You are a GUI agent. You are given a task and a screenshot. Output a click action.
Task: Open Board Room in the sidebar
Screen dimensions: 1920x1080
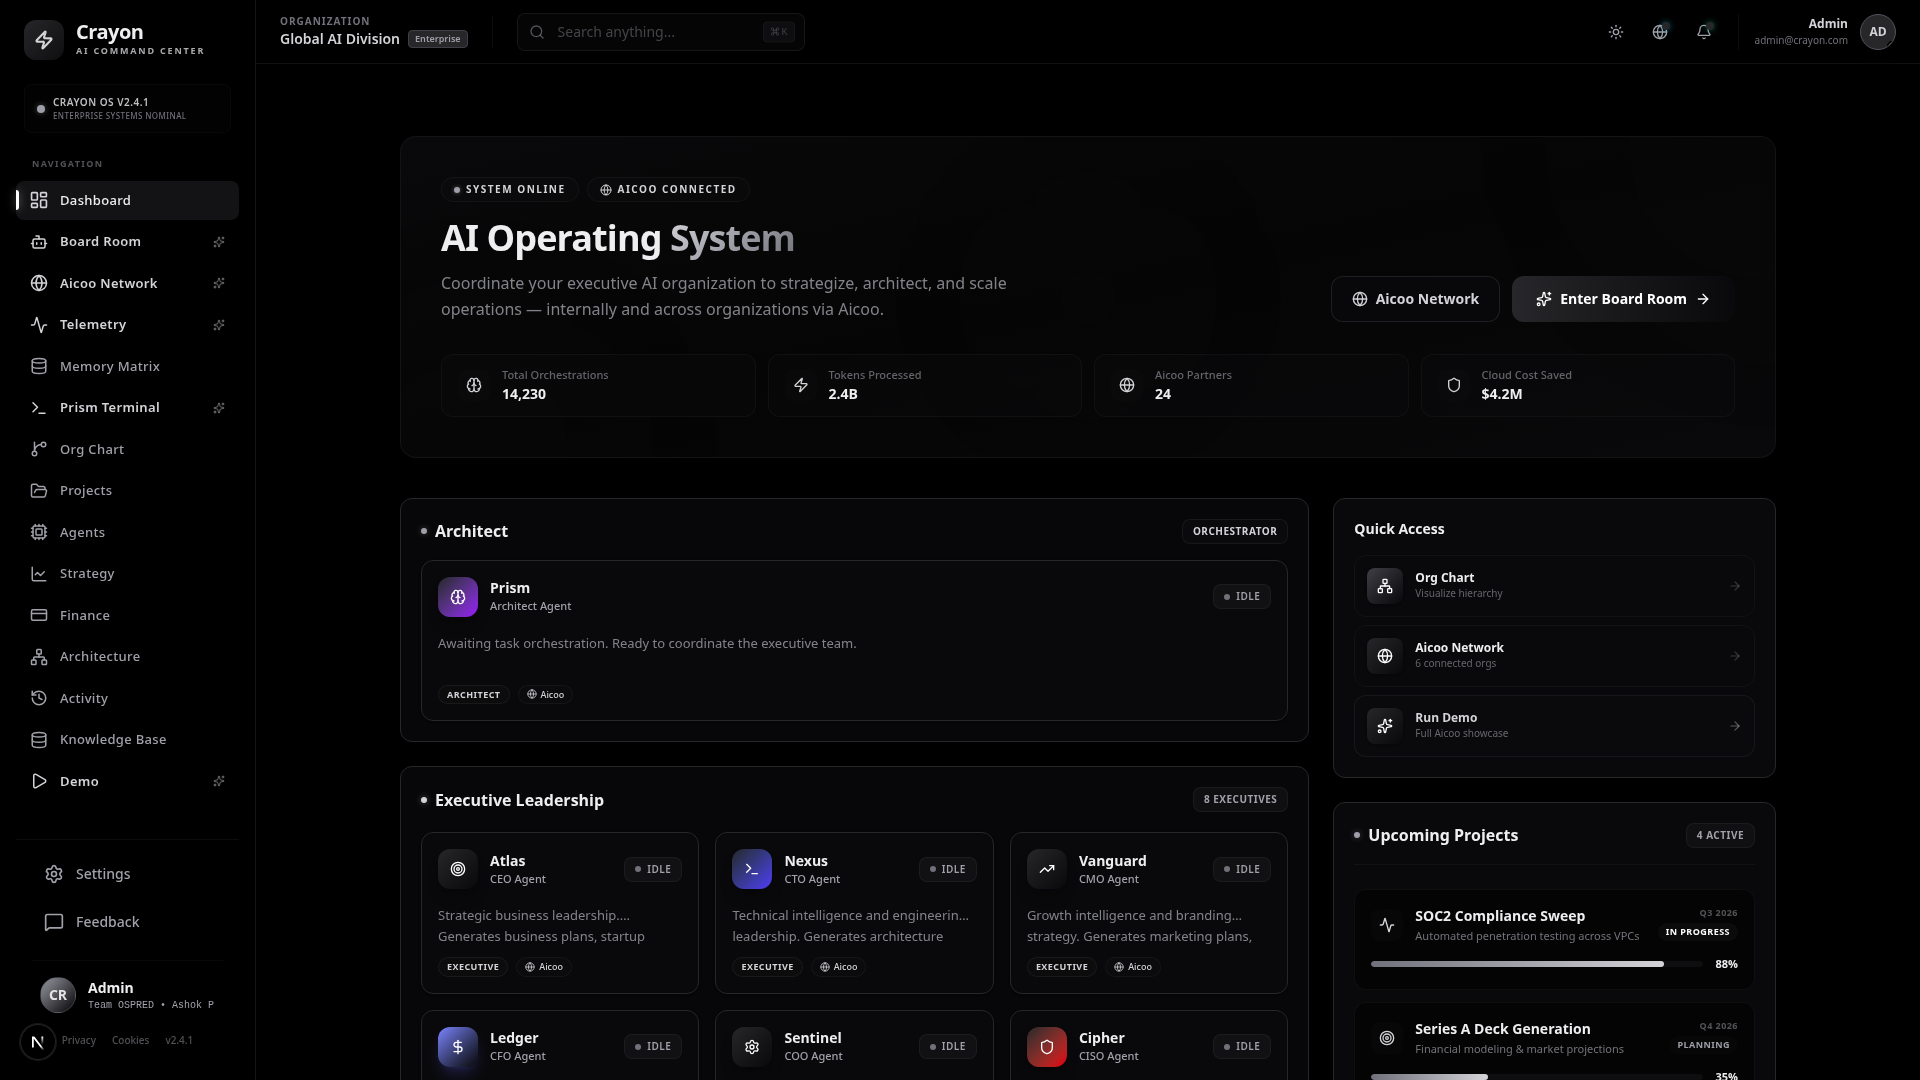tap(127, 242)
